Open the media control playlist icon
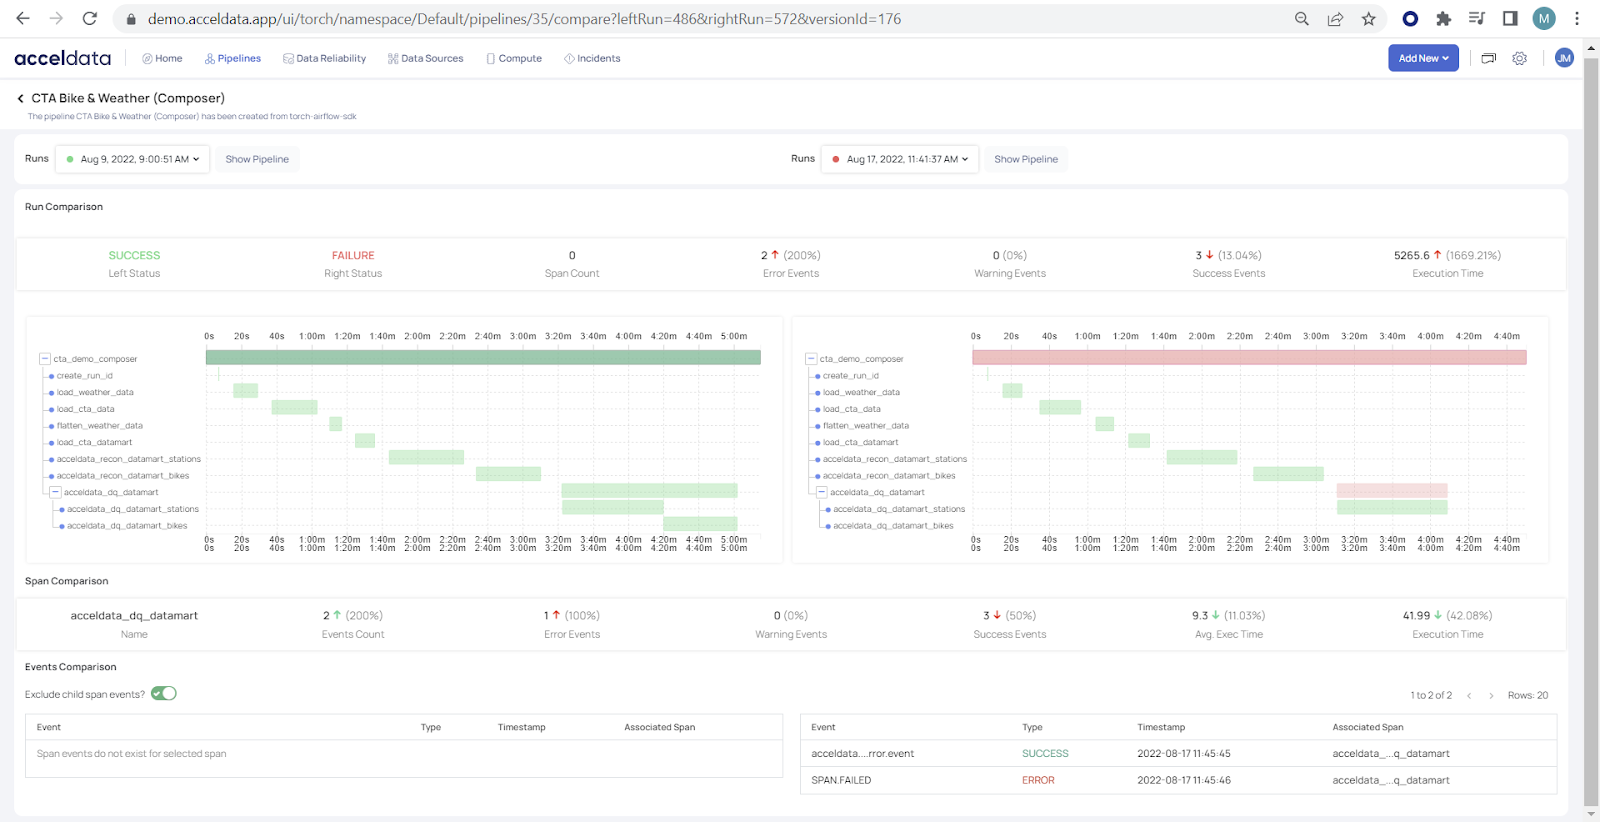The height and width of the screenshot is (822, 1600). [x=1476, y=19]
